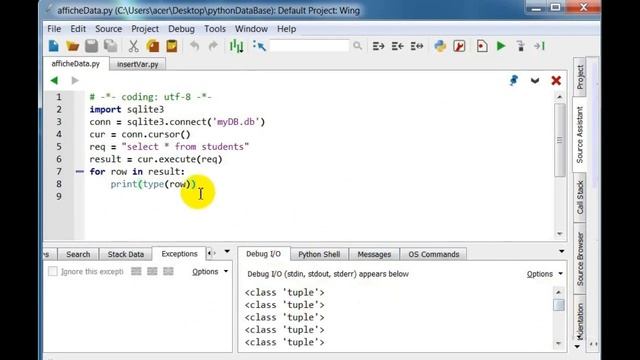
Task: Click the Step Into debug icon
Action: click(520, 46)
